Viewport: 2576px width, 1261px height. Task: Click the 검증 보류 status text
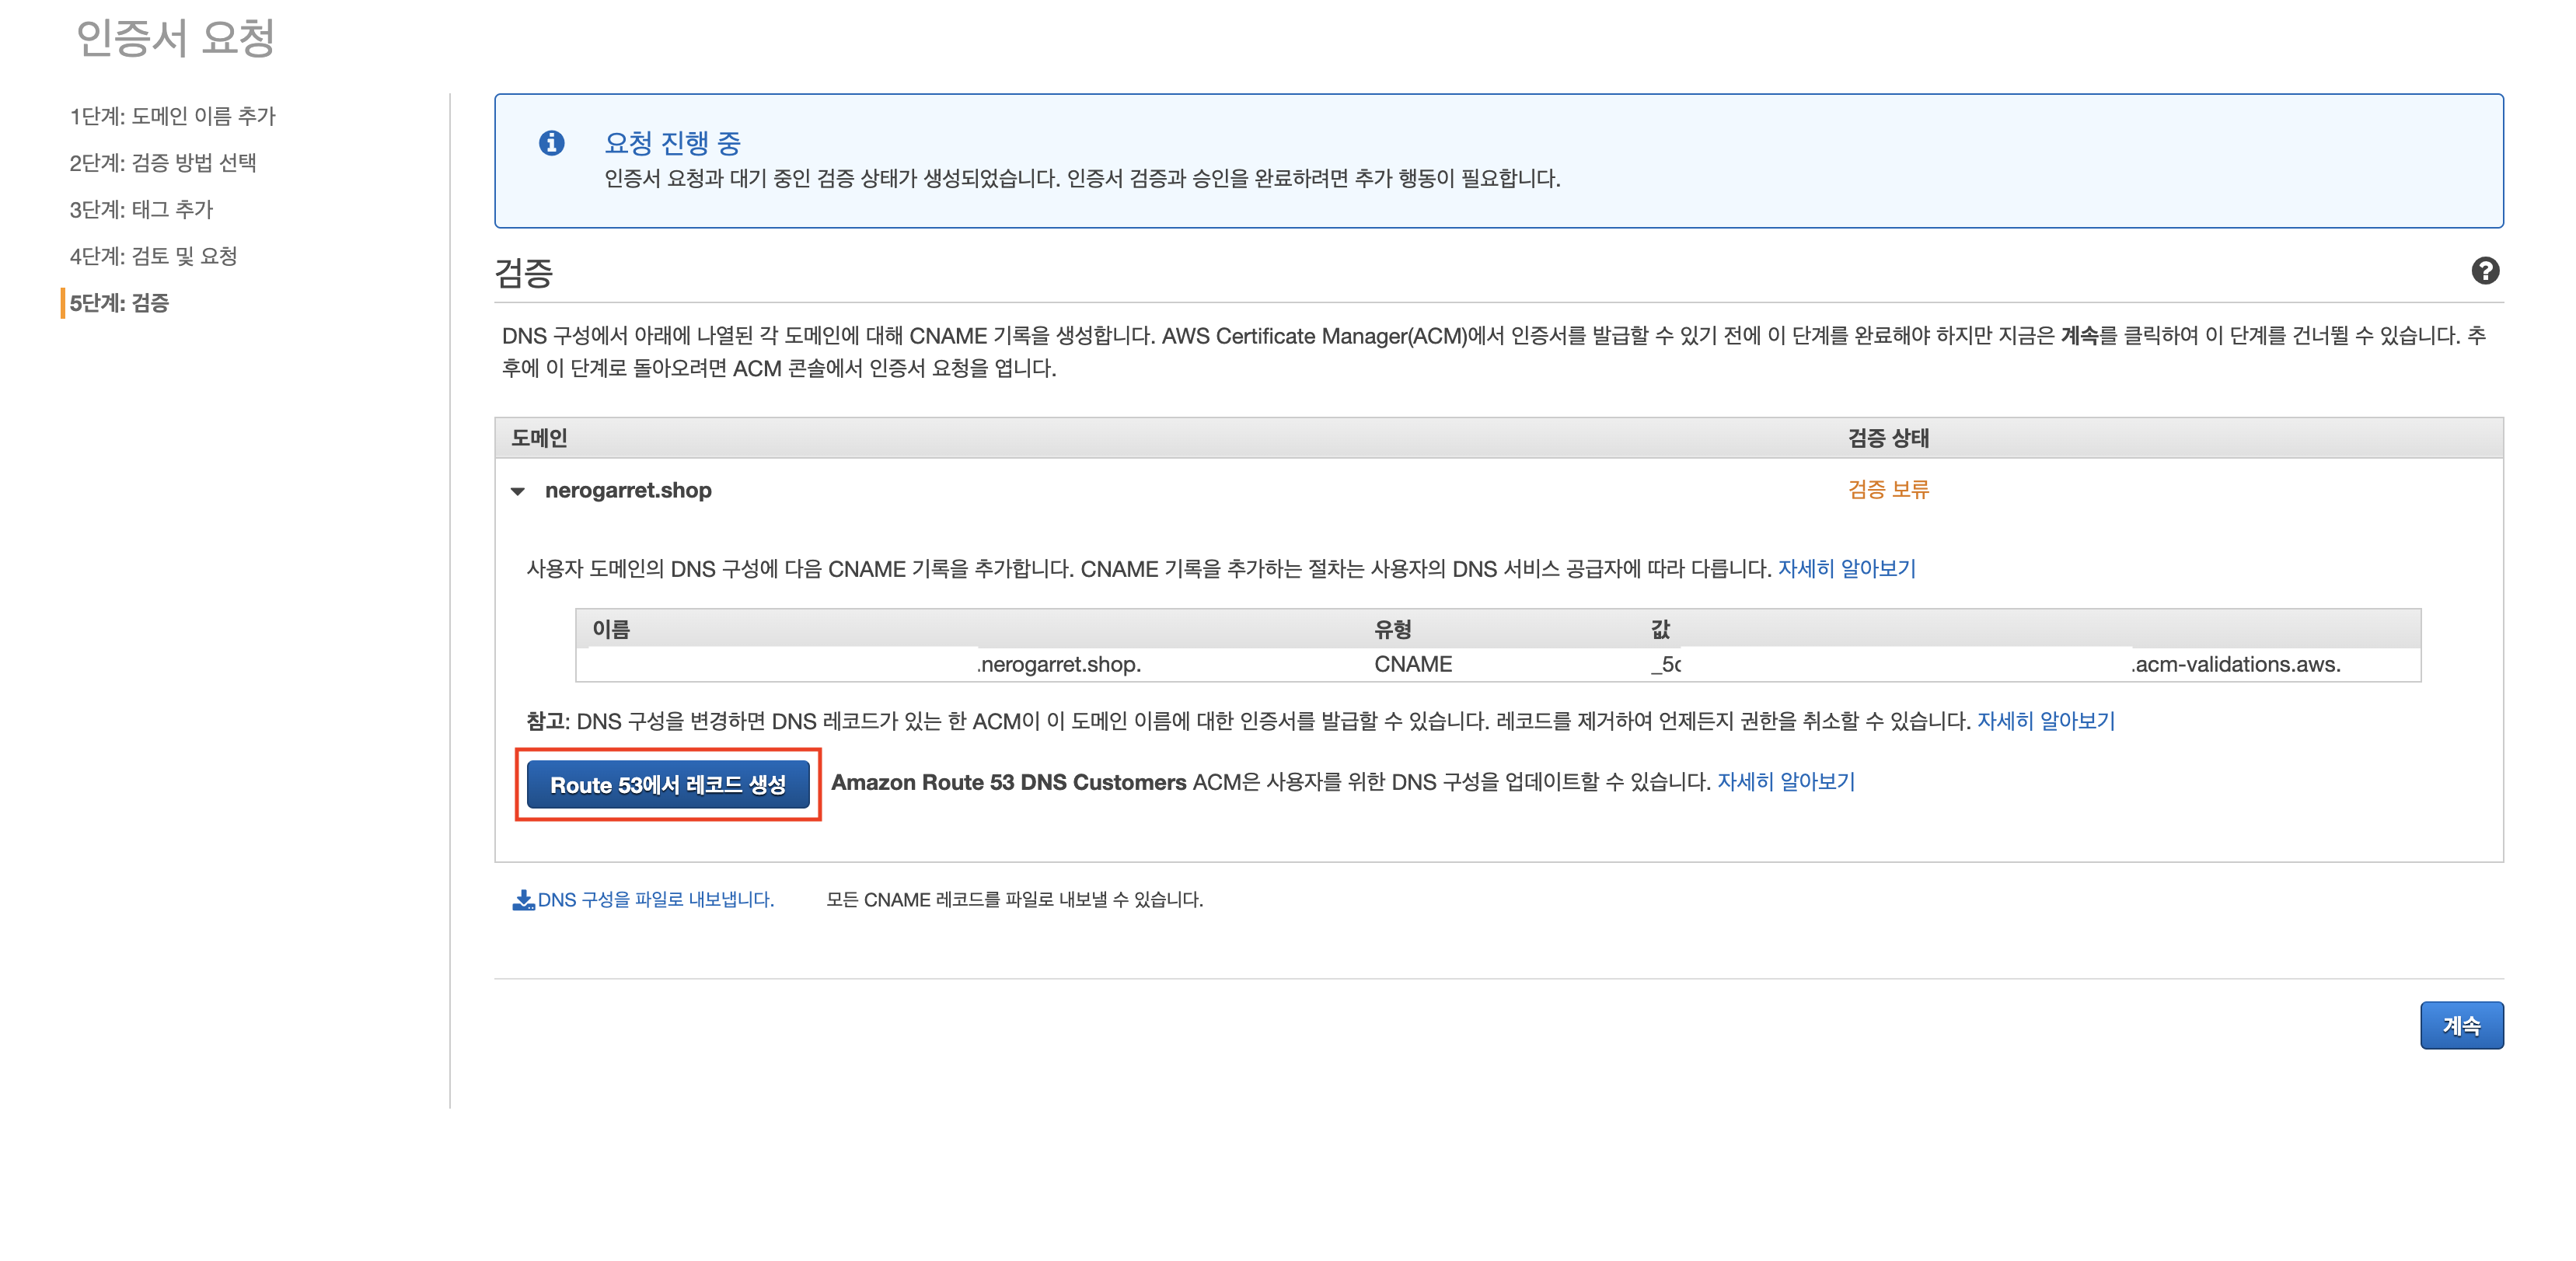(x=1887, y=490)
